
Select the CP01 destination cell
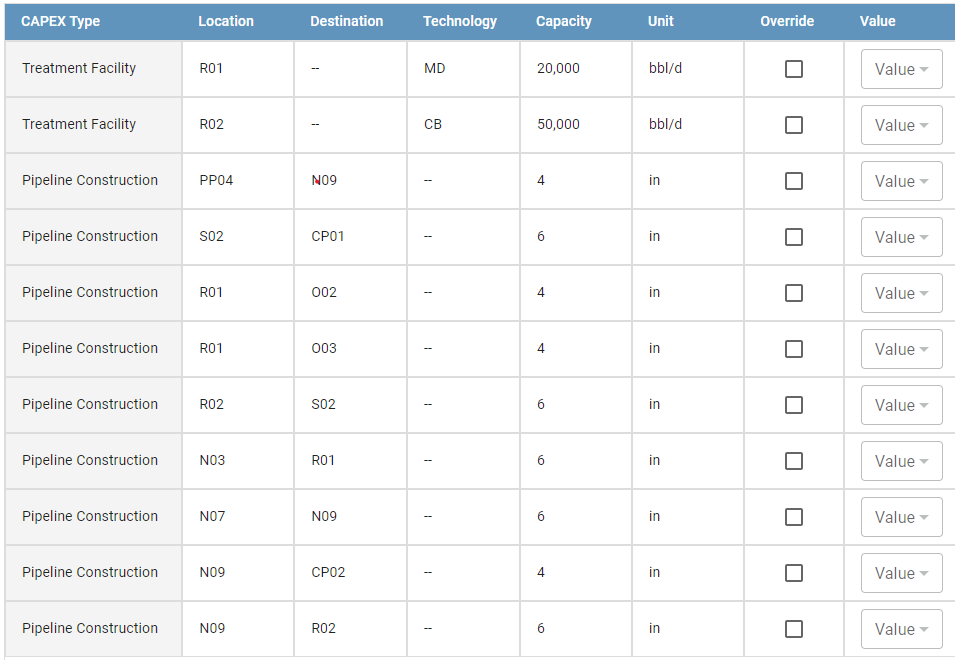[x=350, y=236]
